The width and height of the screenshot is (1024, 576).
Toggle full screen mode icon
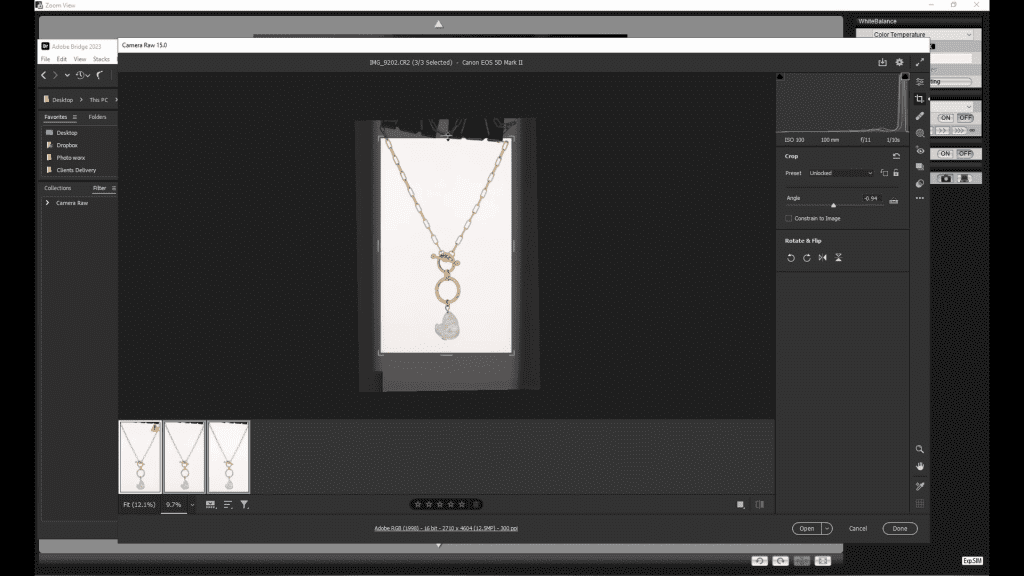(x=920, y=62)
